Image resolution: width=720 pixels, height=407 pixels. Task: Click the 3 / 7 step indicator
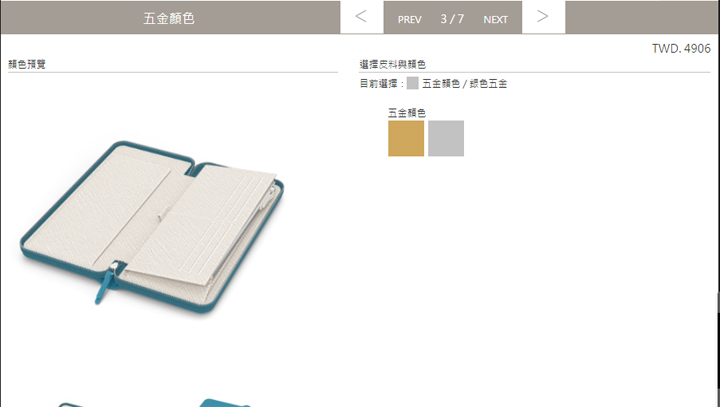[452, 19]
